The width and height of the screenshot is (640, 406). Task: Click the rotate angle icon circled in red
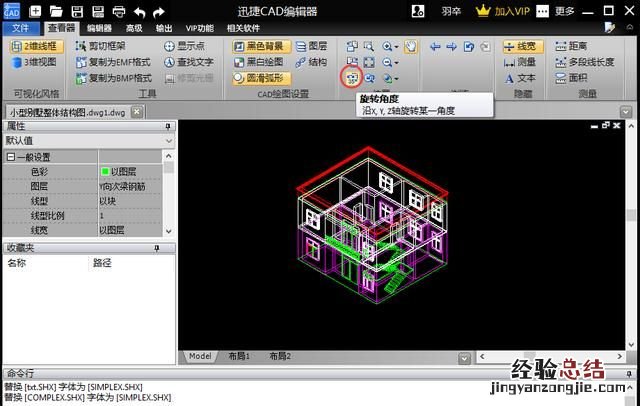(x=352, y=77)
